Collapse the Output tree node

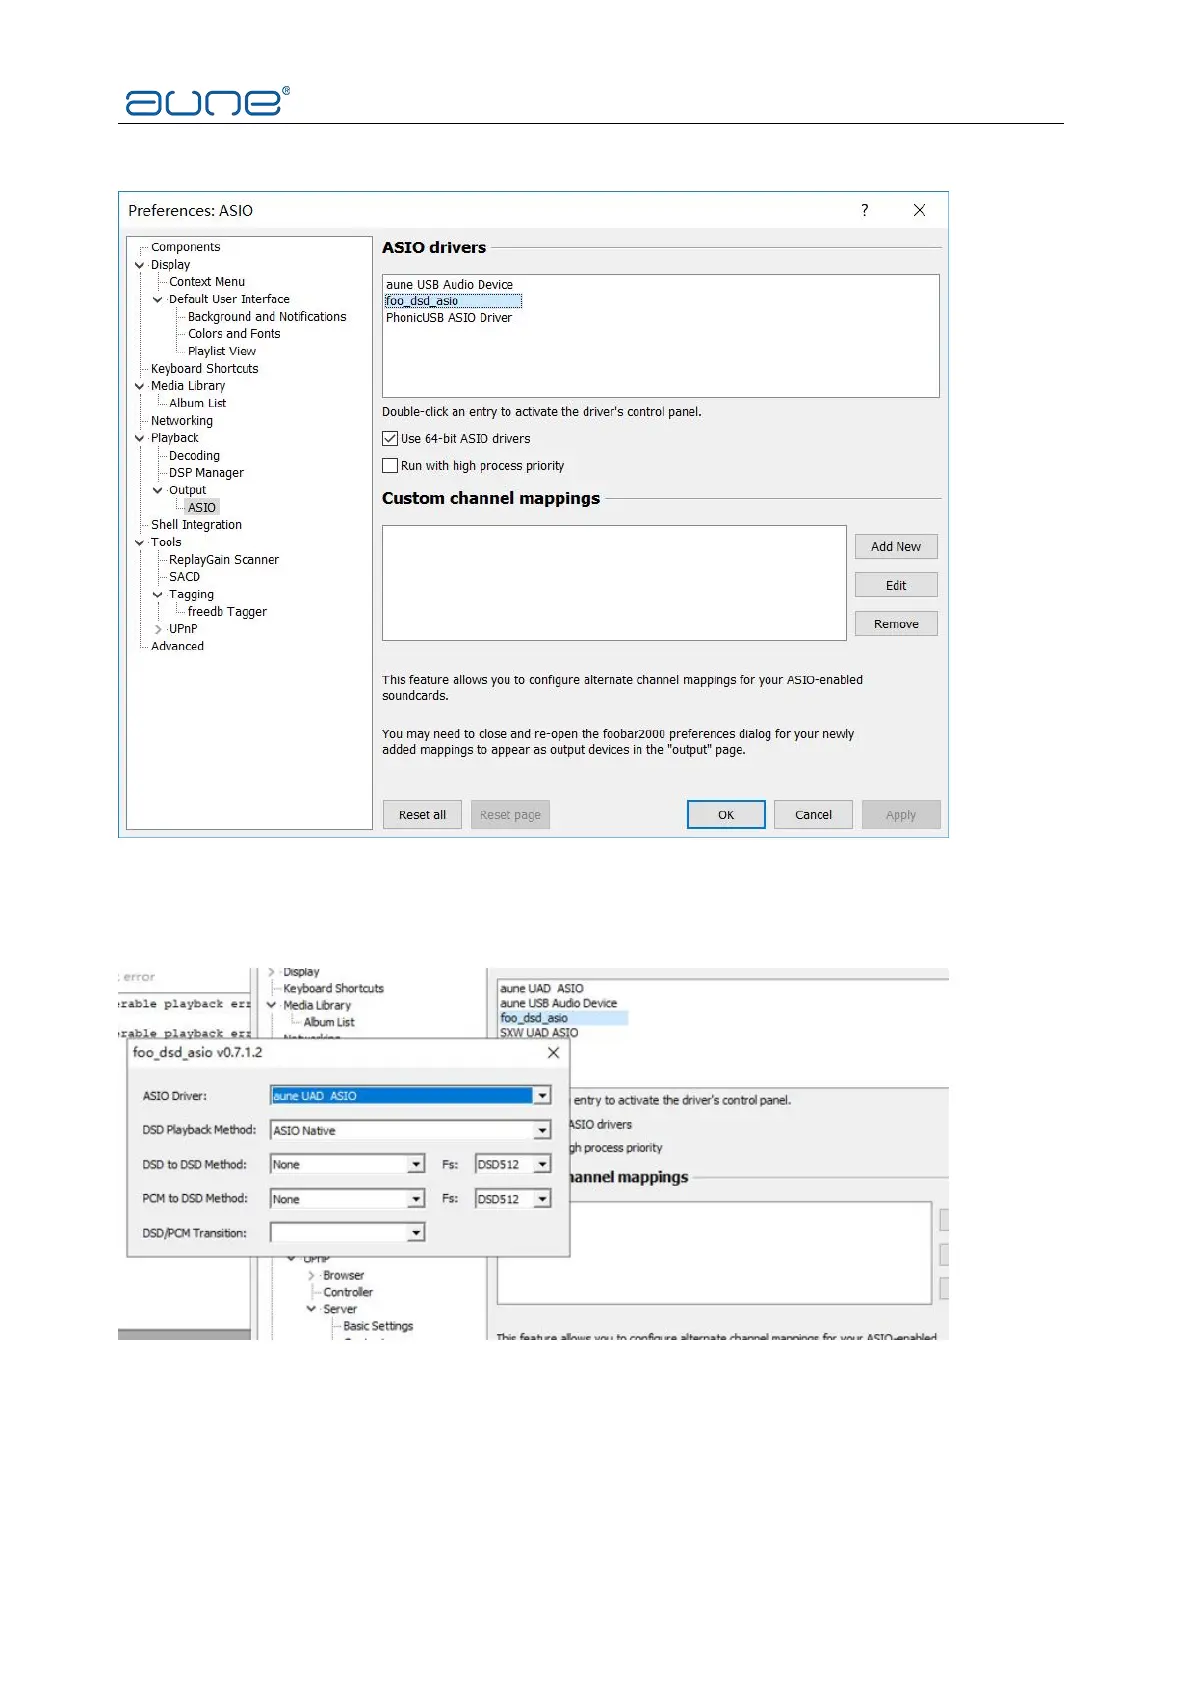157,490
